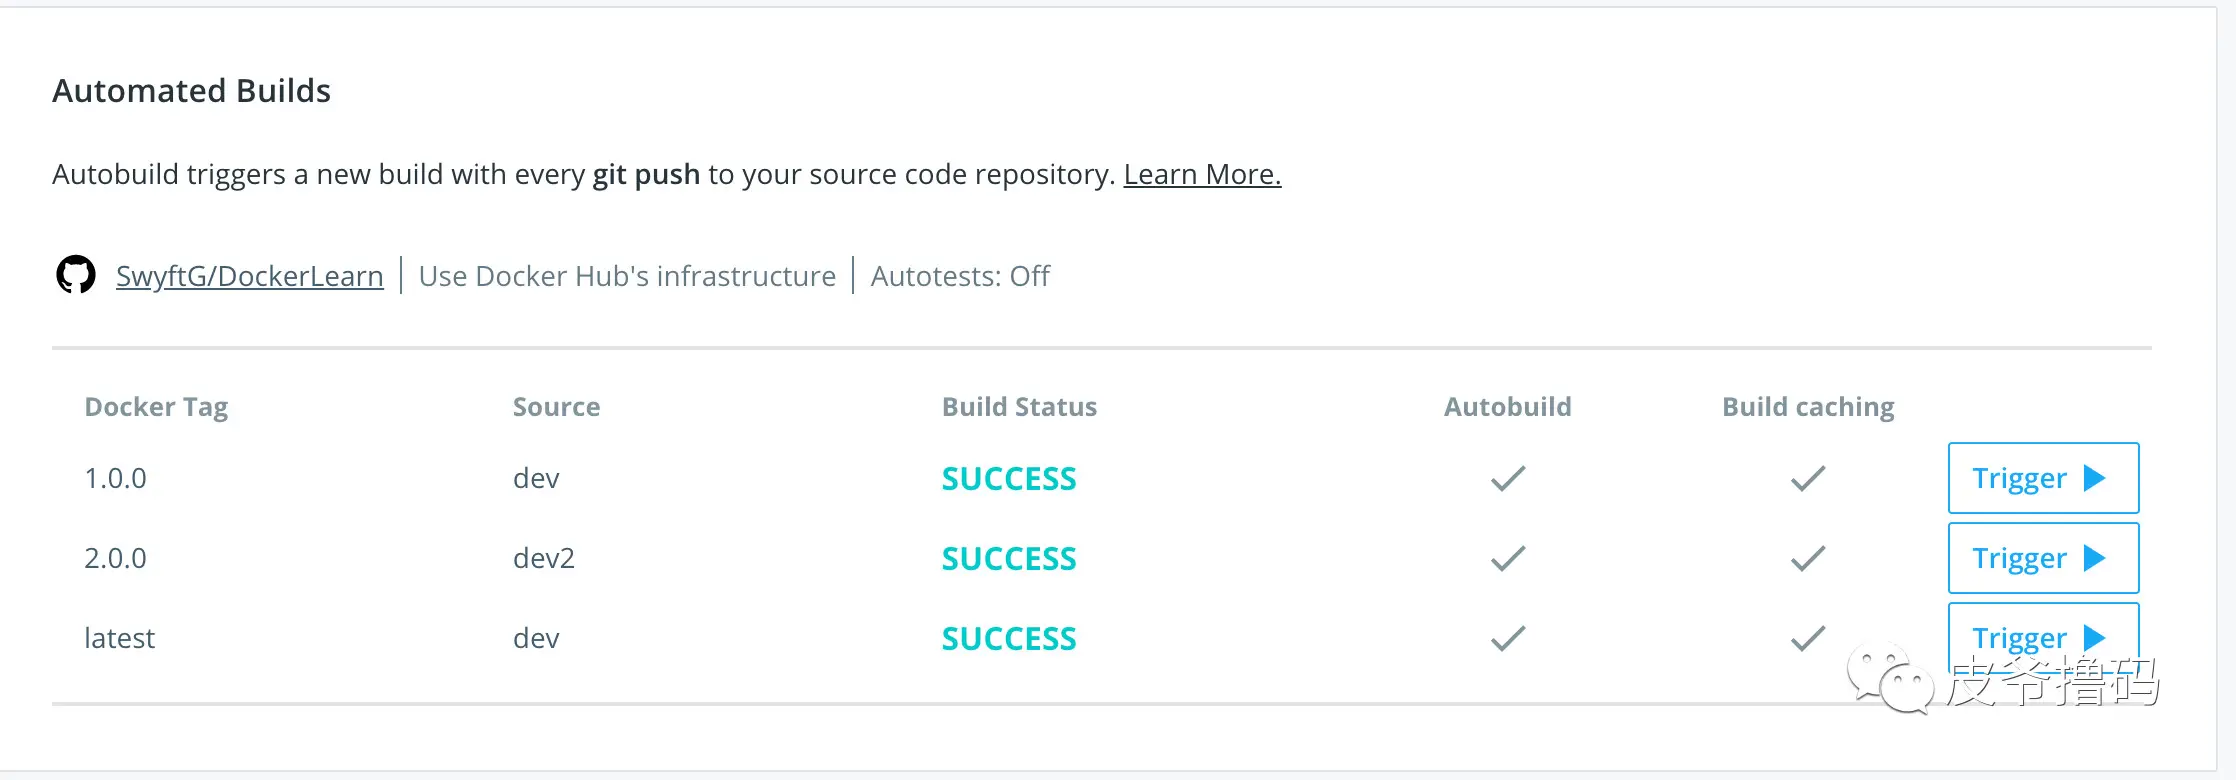Click the Autobuild checkmark for the latest tag
The image size is (2236, 780).
coord(1508,638)
